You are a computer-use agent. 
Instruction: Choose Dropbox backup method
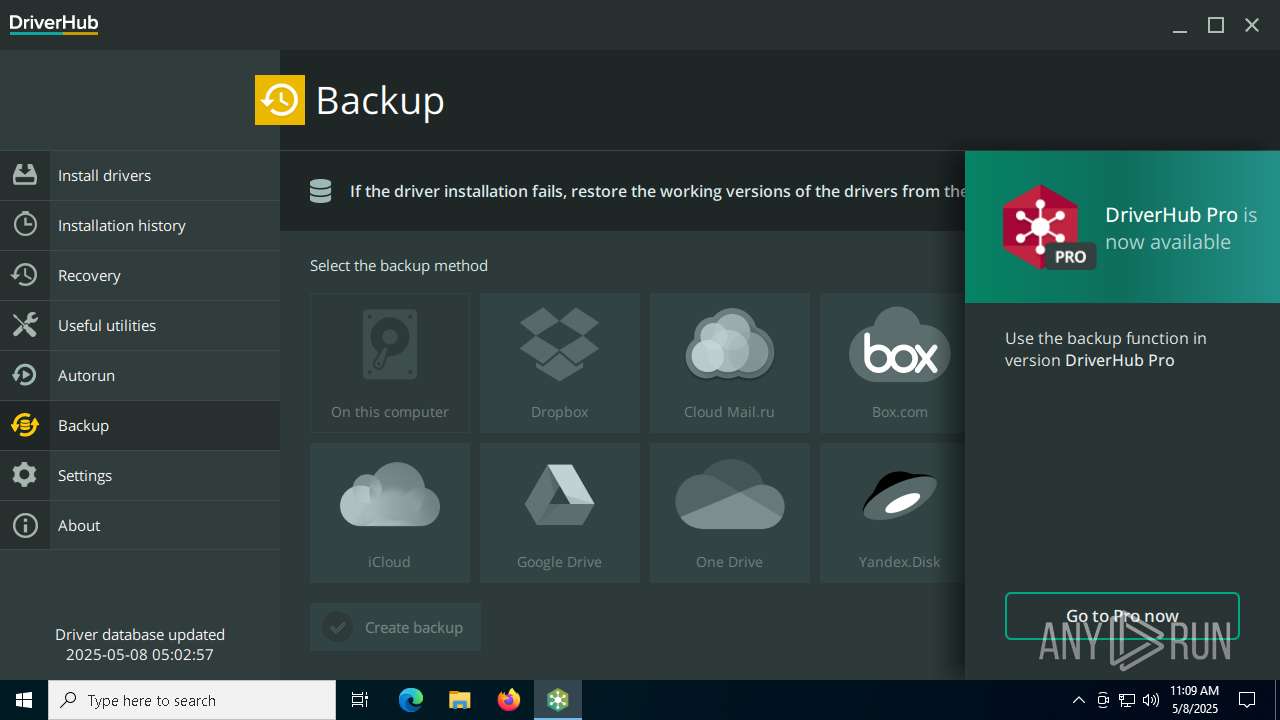[560, 363]
